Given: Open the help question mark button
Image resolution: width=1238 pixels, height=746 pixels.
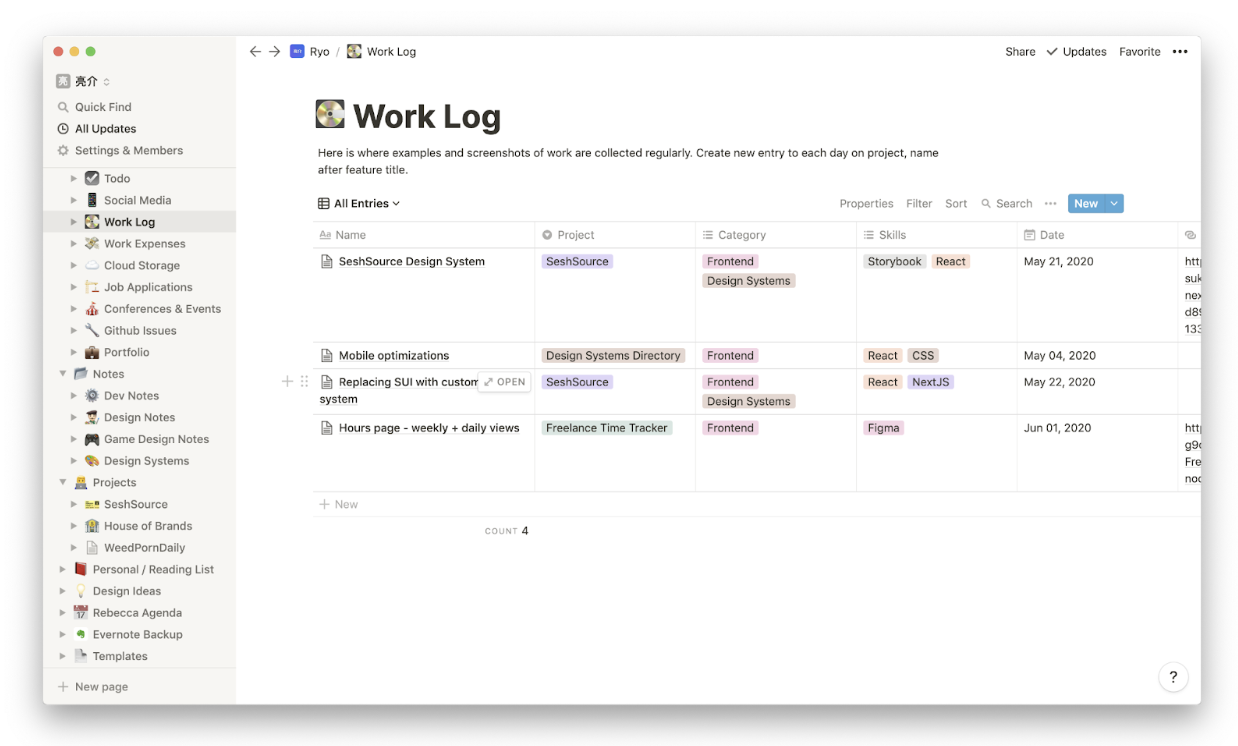Looking at the screenshot, I should click(1173, 676).
